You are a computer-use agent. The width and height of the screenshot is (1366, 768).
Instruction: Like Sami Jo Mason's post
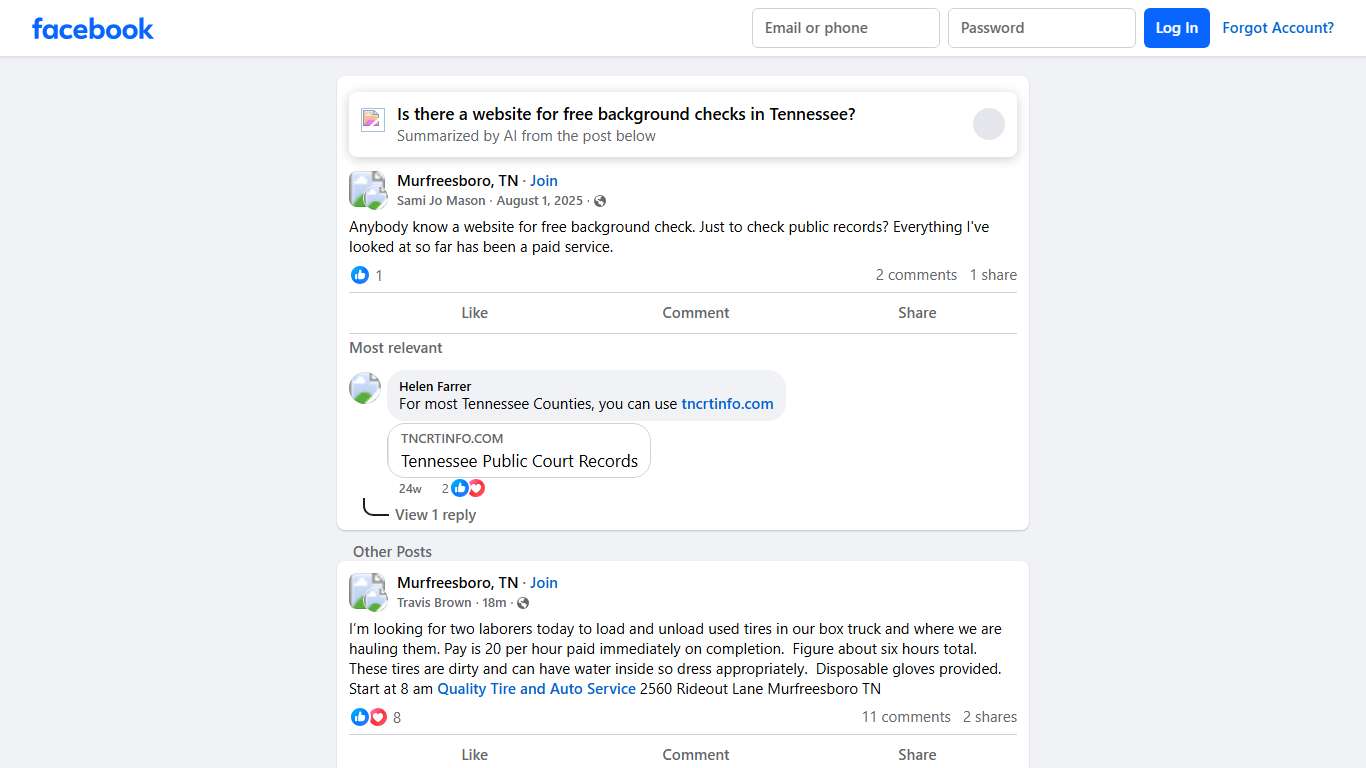[x=474, y=313]
